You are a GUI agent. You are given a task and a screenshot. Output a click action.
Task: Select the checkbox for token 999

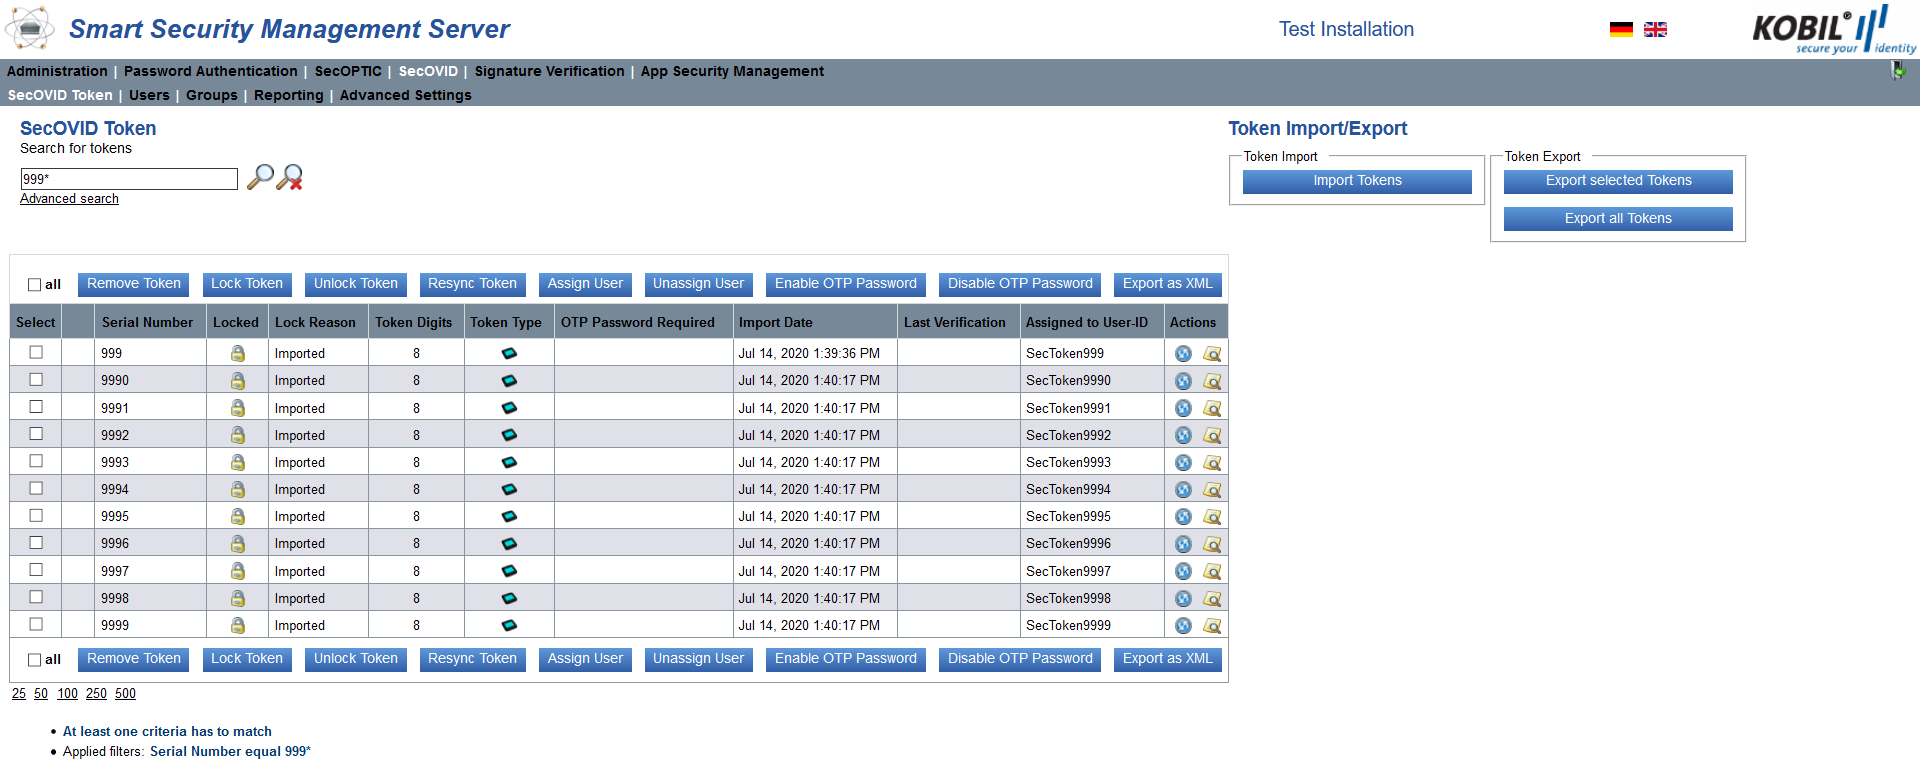click(x=36, y=352)
